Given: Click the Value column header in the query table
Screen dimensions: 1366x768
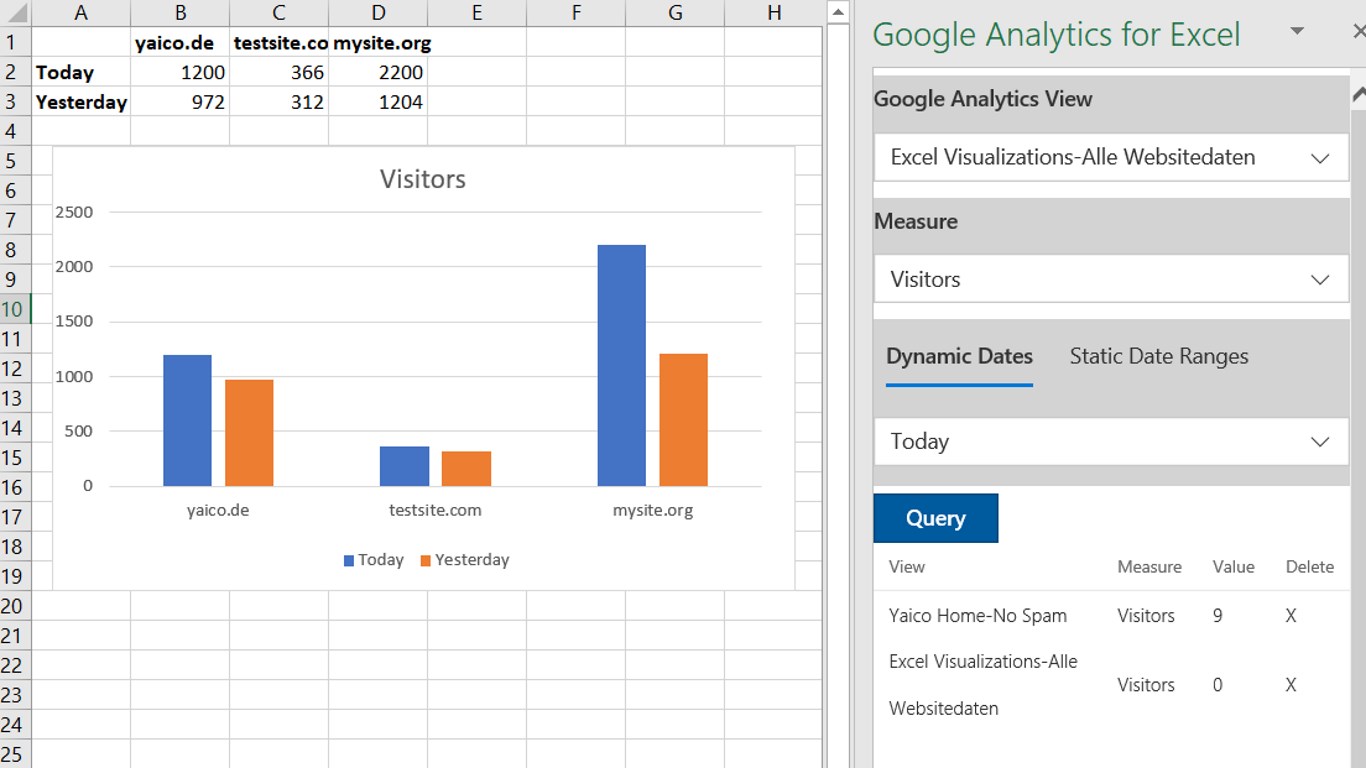Looking at the screenshot, I should [1233, 567].
